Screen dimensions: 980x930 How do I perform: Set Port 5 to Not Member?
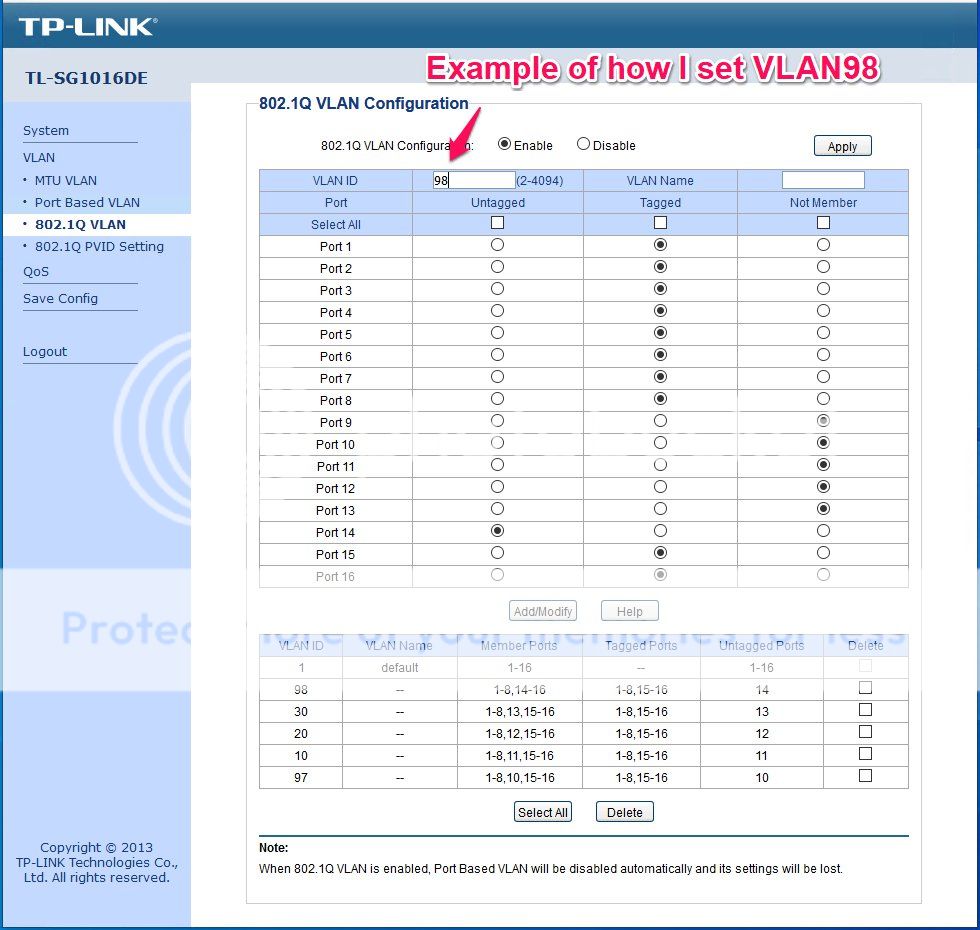[823, 333]
